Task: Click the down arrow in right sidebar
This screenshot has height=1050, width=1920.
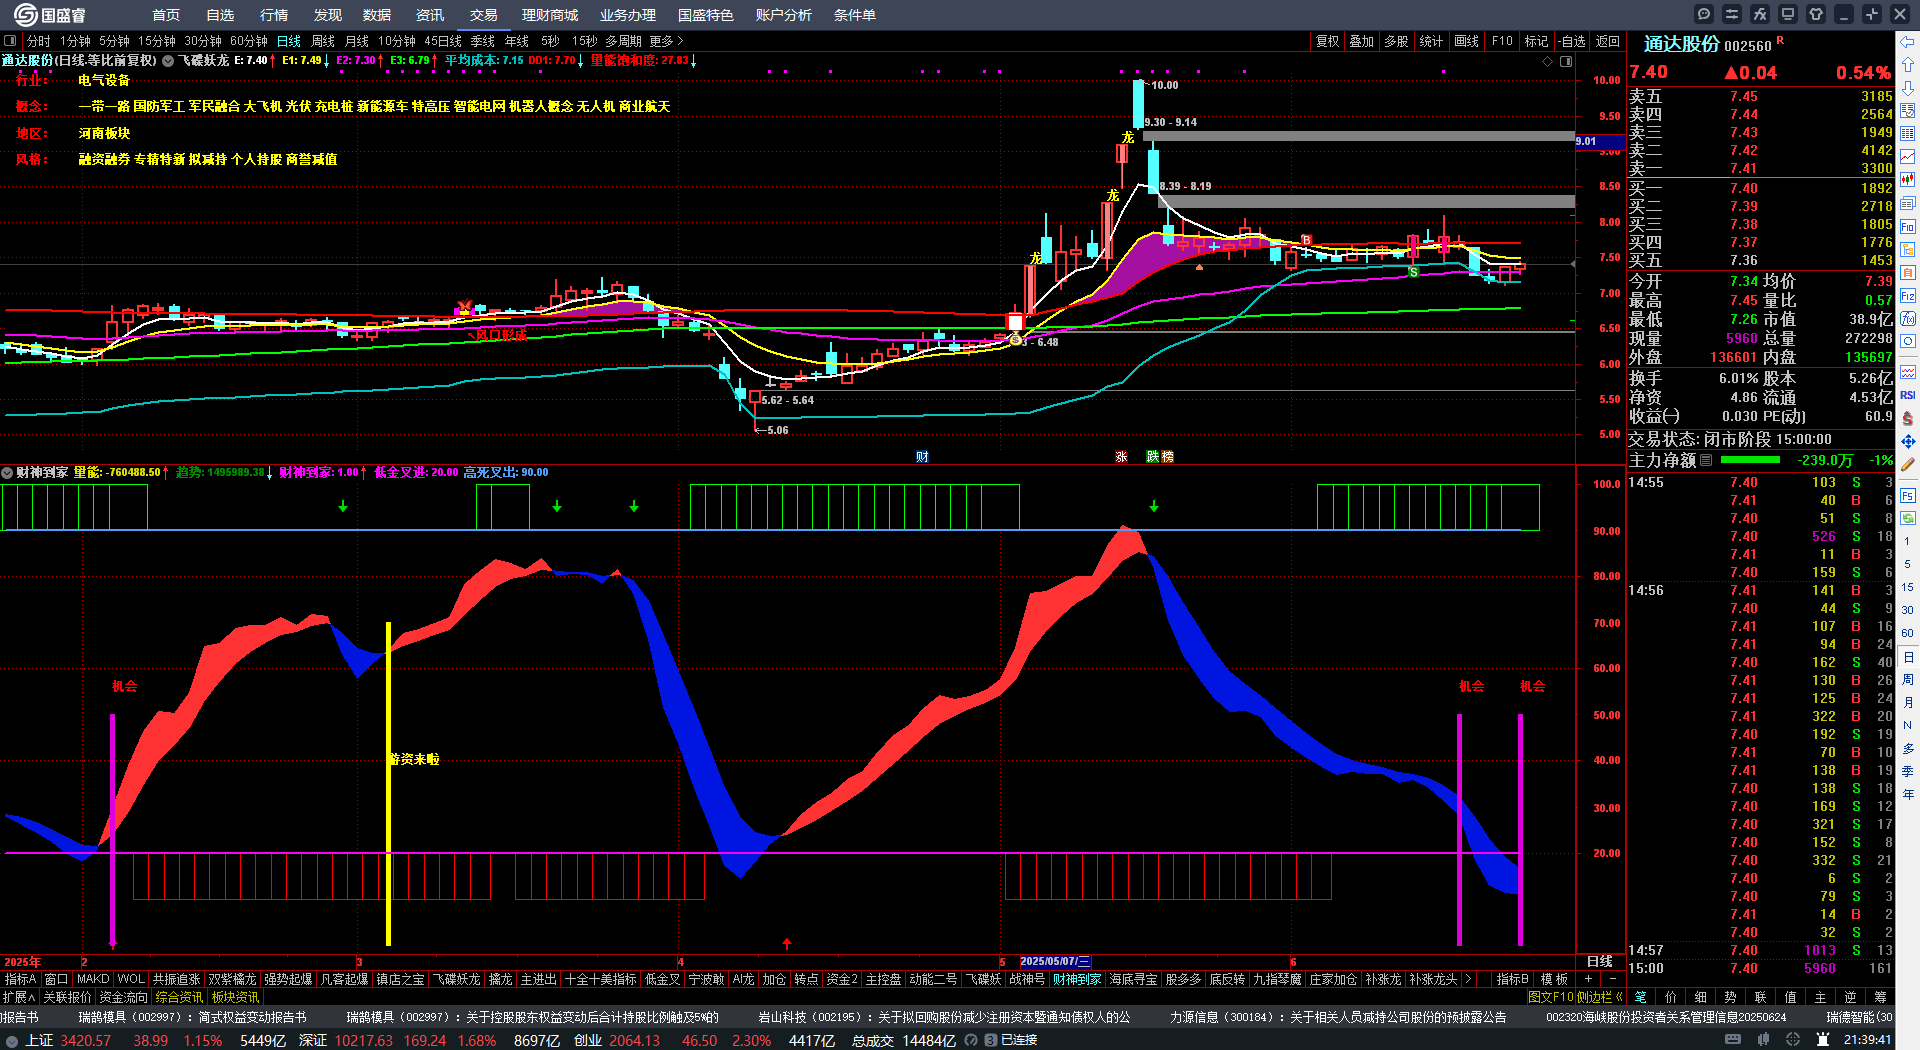Action: 1908,87
